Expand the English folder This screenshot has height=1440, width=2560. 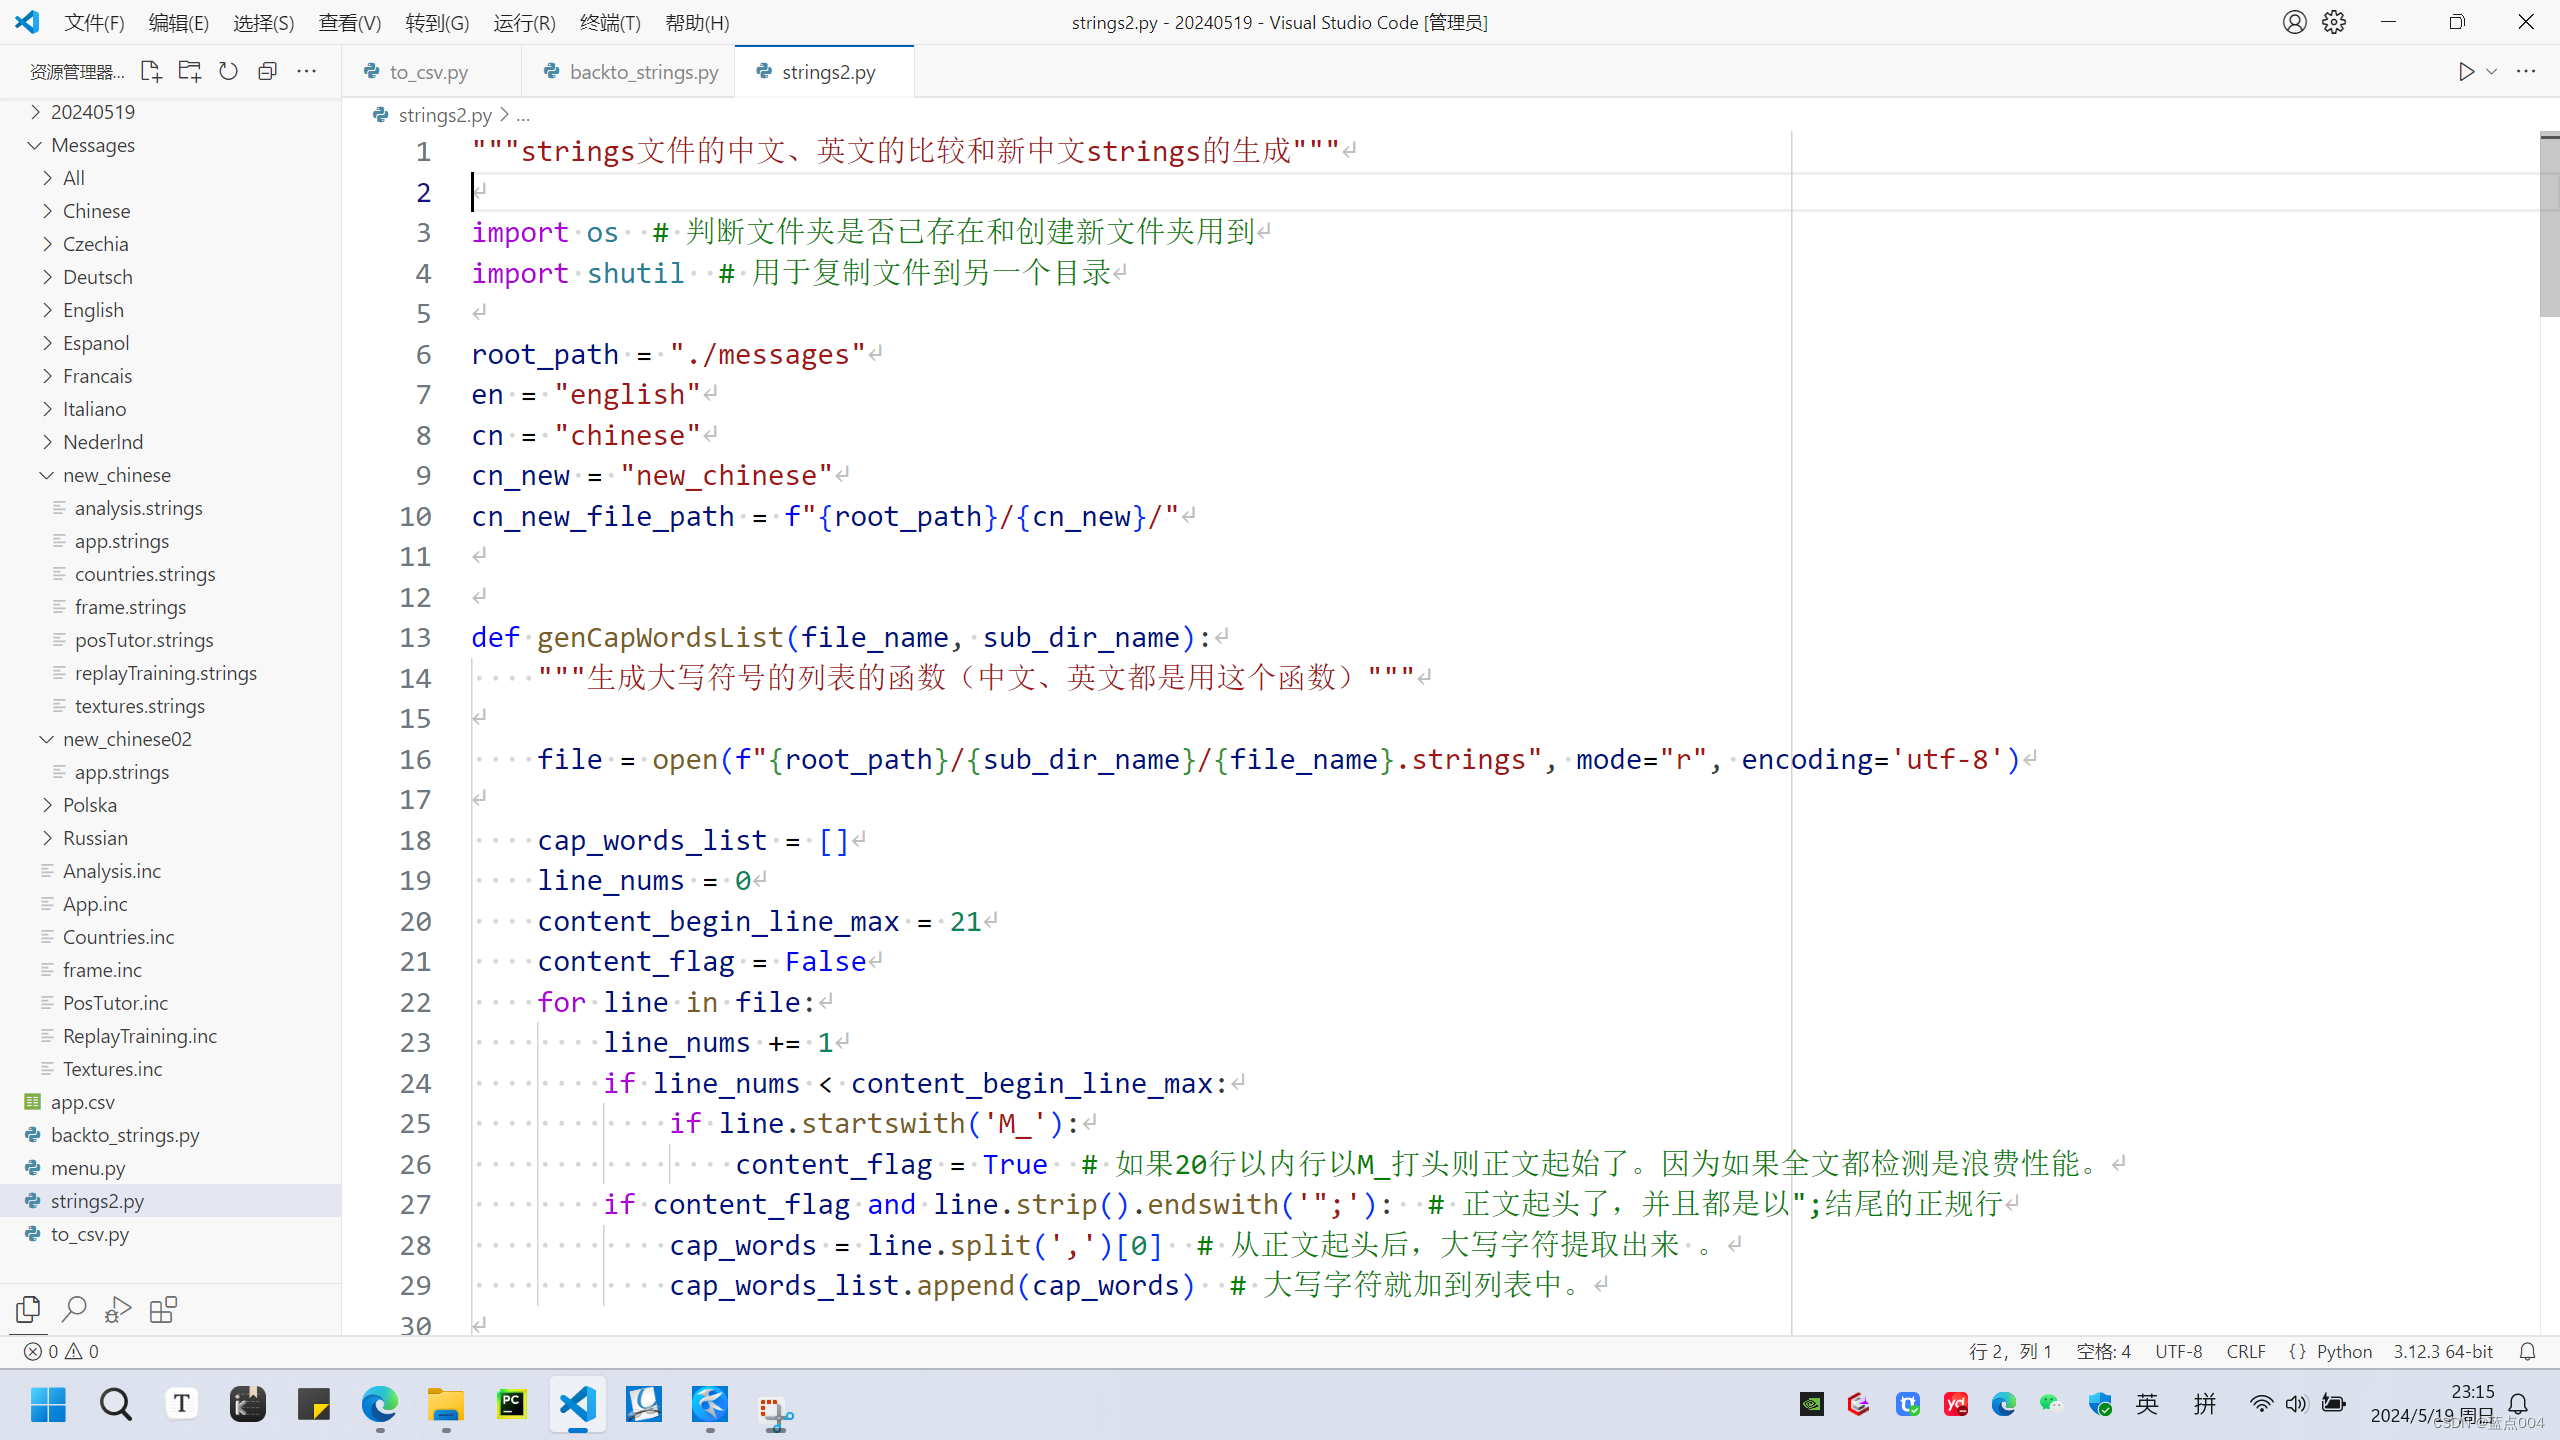click(92, 310)
